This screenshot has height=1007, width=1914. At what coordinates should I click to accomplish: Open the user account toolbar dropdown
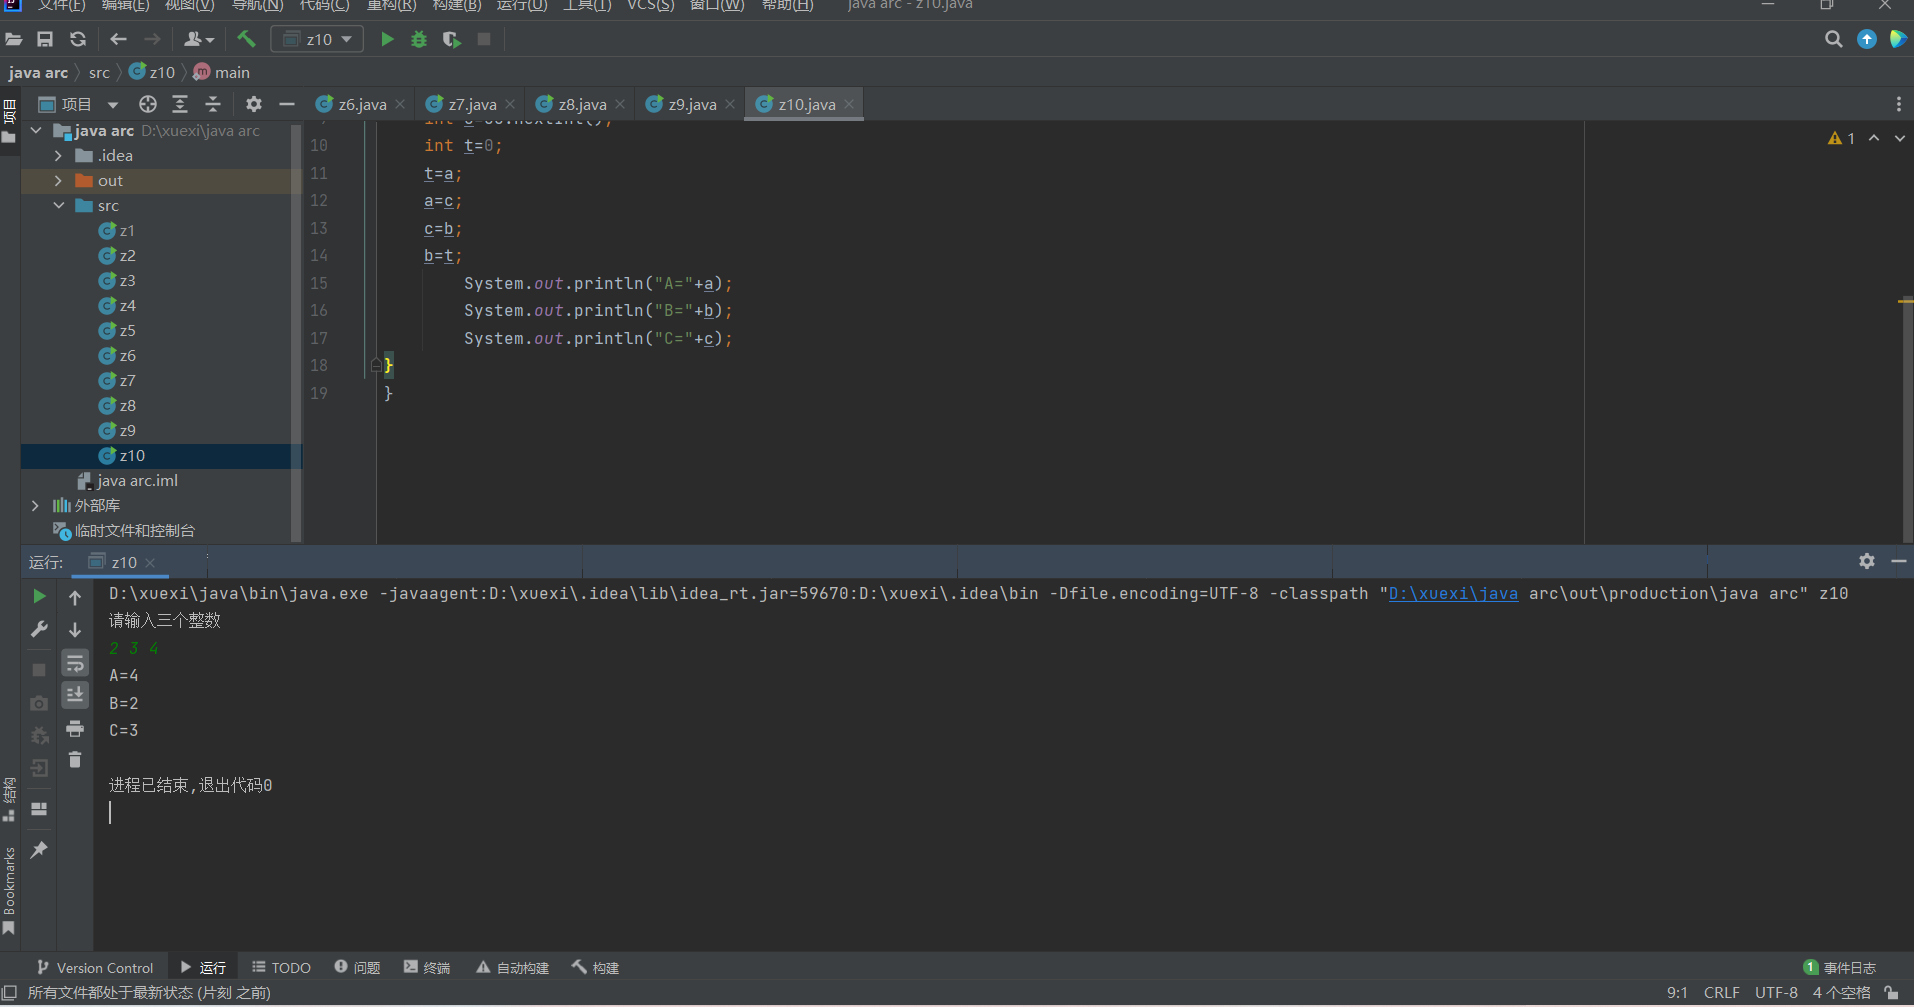(199, 39)
